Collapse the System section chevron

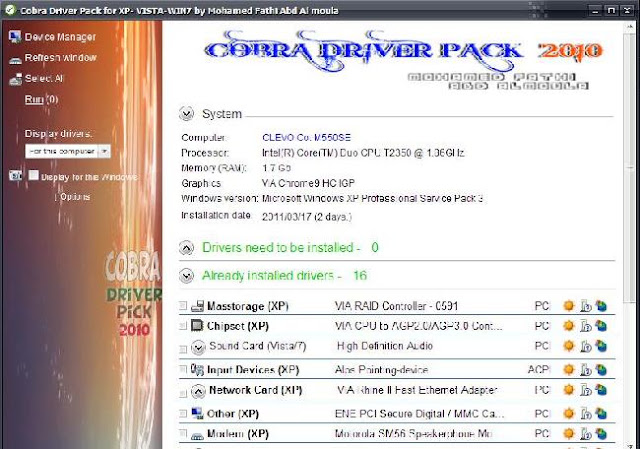coord(187,113)
